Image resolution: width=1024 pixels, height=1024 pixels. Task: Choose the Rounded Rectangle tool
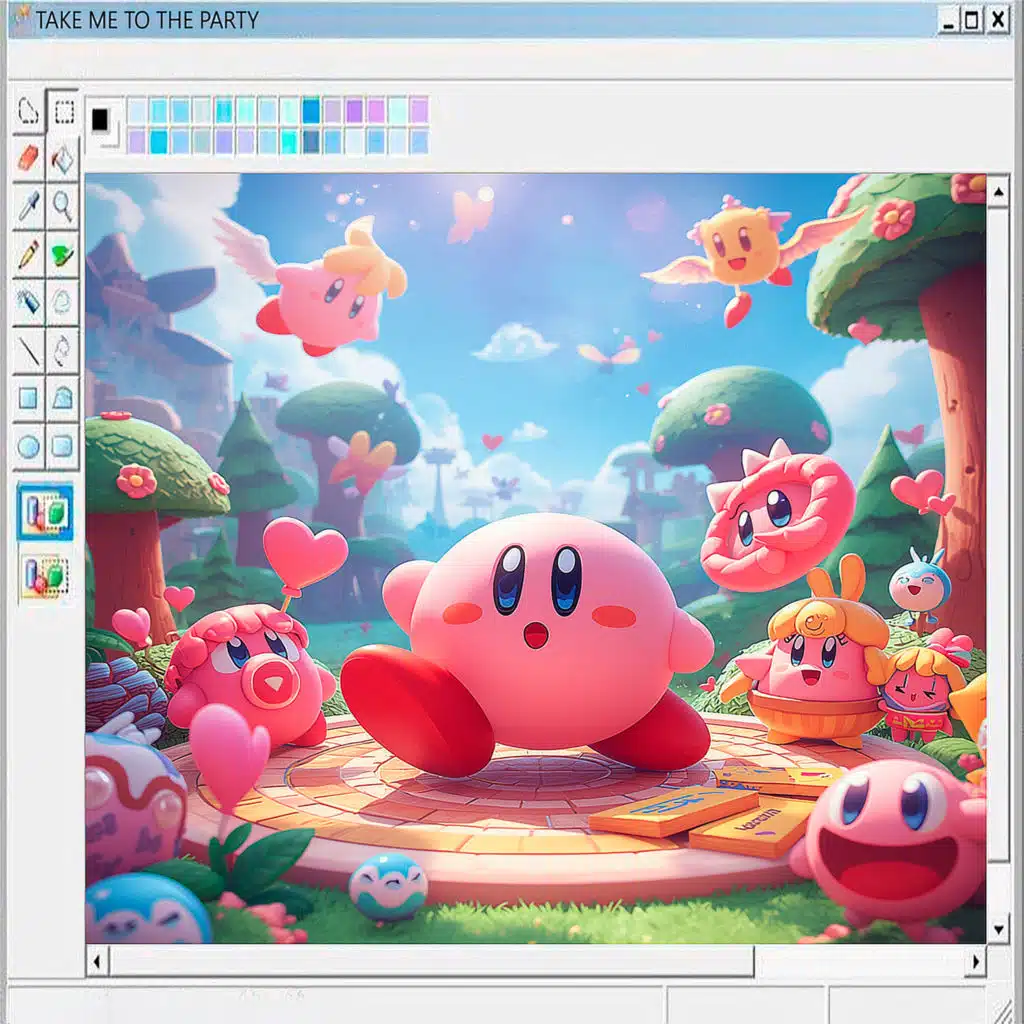(x=63, y=446)
